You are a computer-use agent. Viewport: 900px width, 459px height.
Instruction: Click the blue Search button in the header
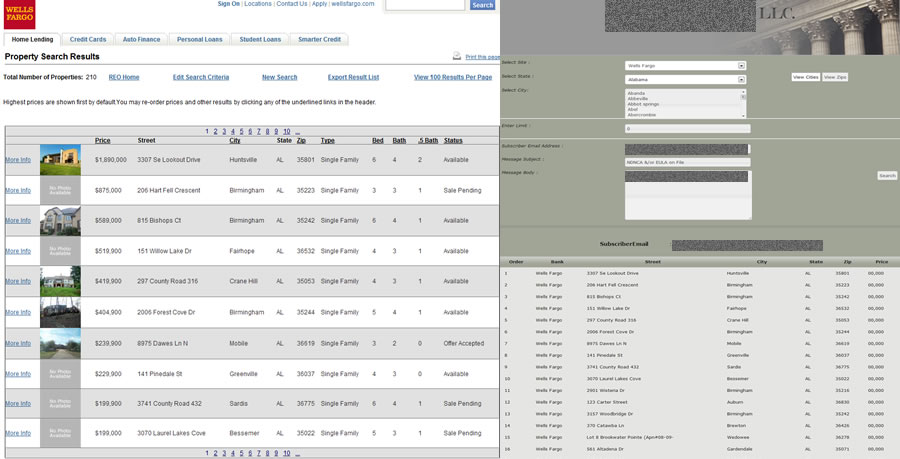[482, 5]
